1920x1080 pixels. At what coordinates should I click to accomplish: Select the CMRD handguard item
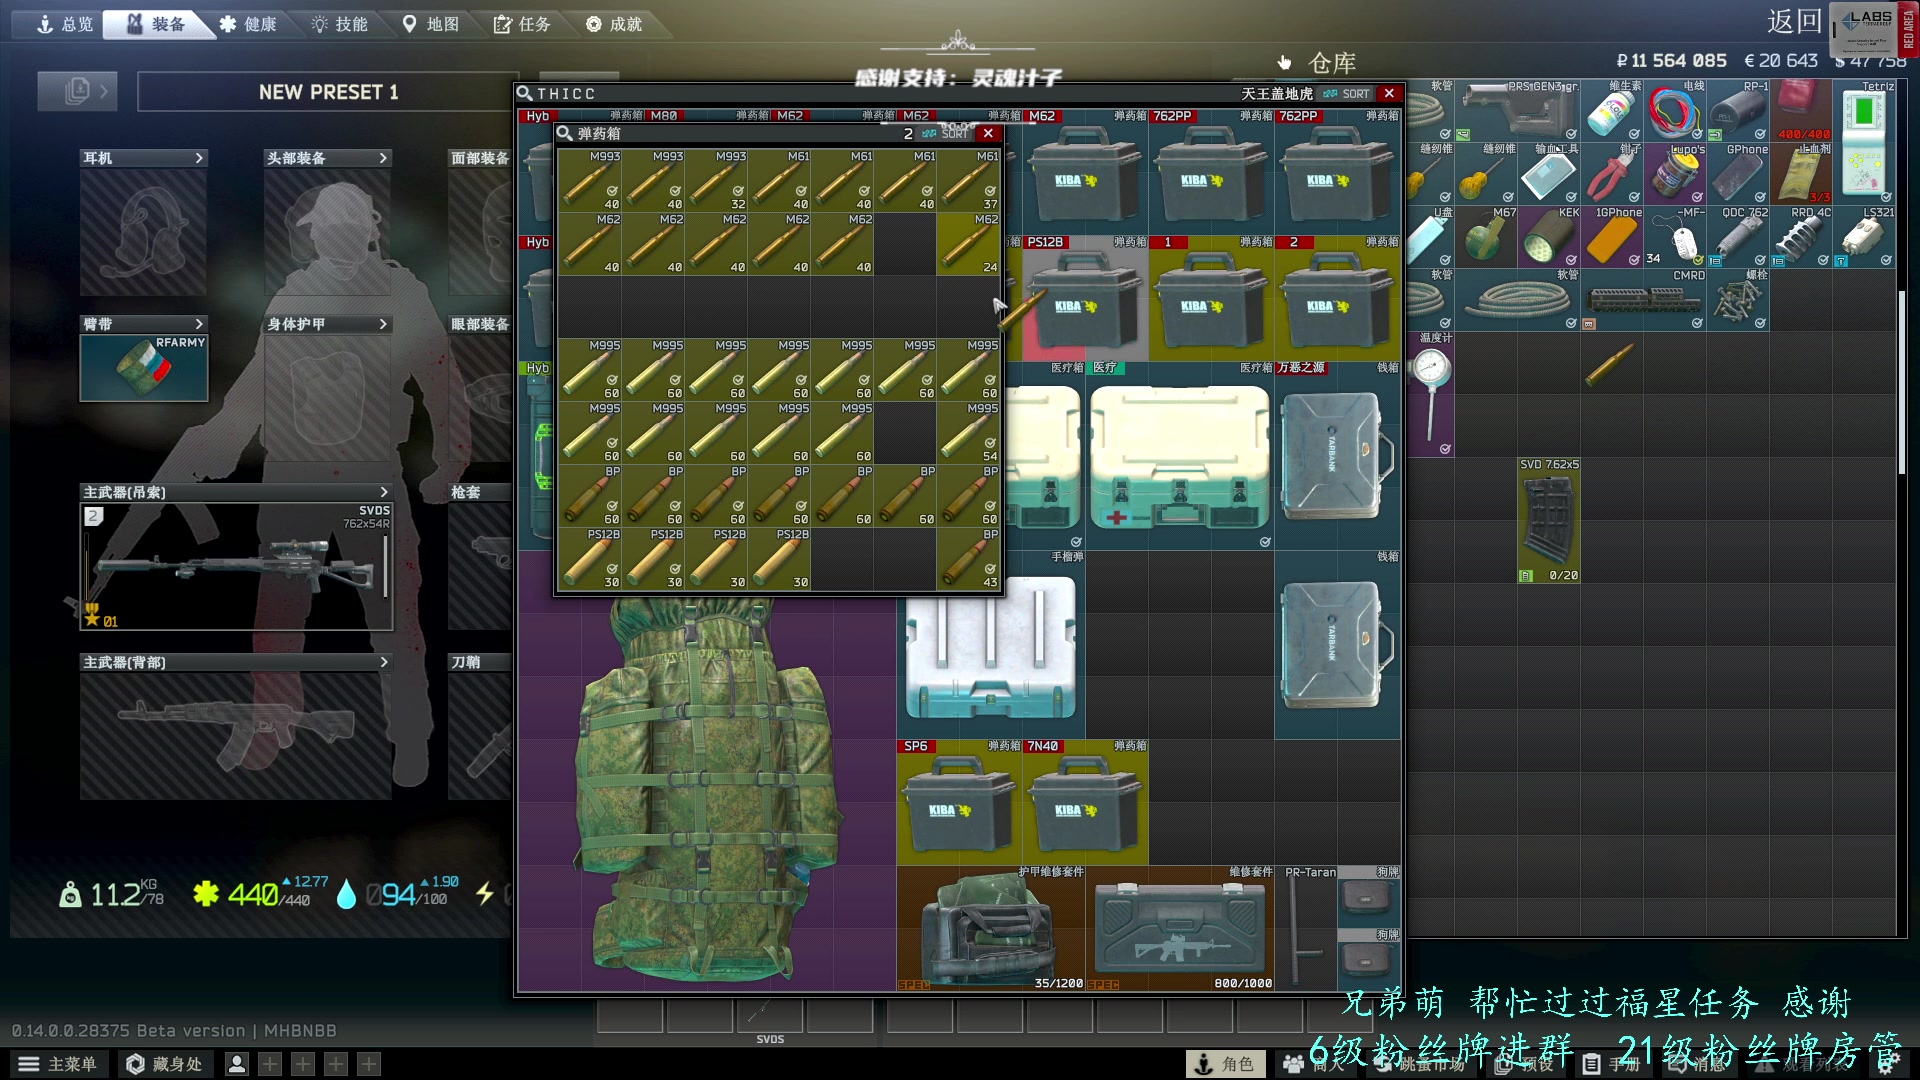pyautogui.click(x=1643, y=300)
